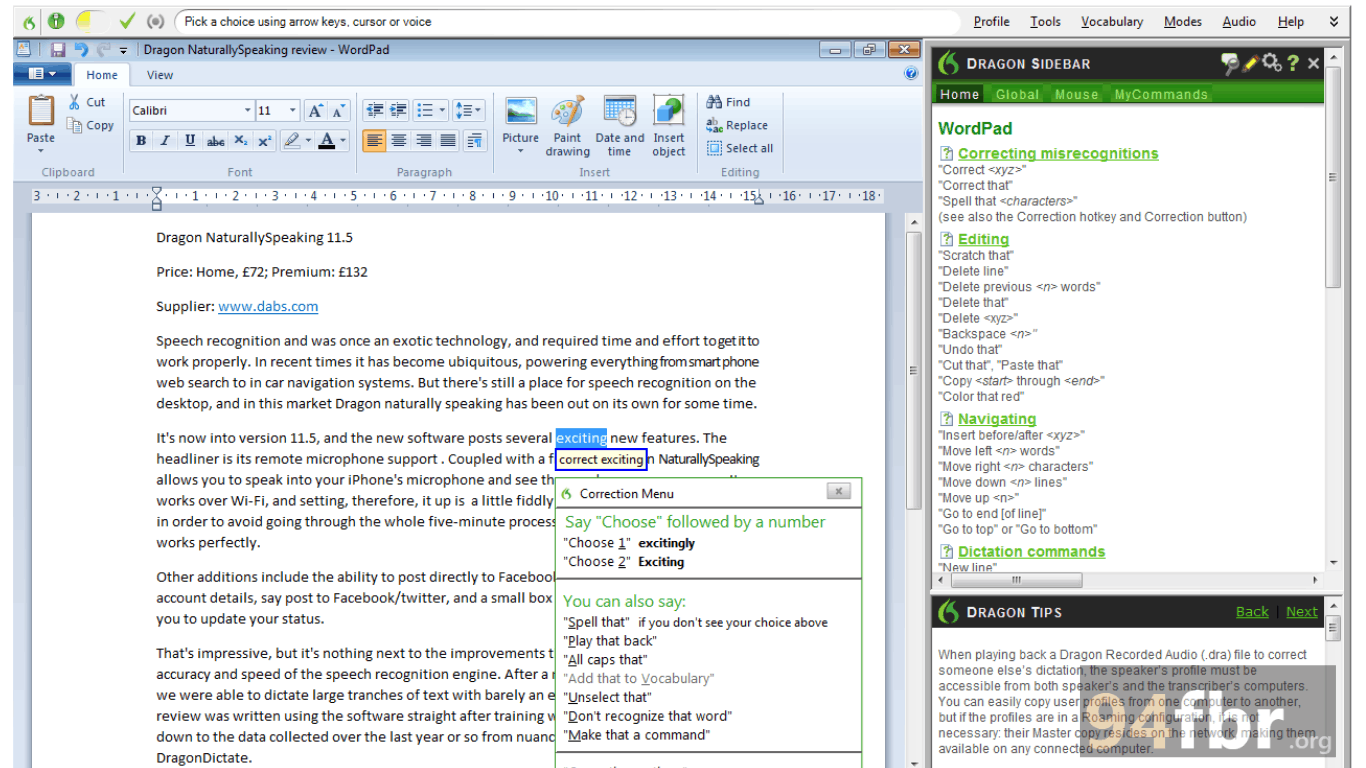
Task: Click the Next link in Dragon Tips
Action: (1302, 612)
